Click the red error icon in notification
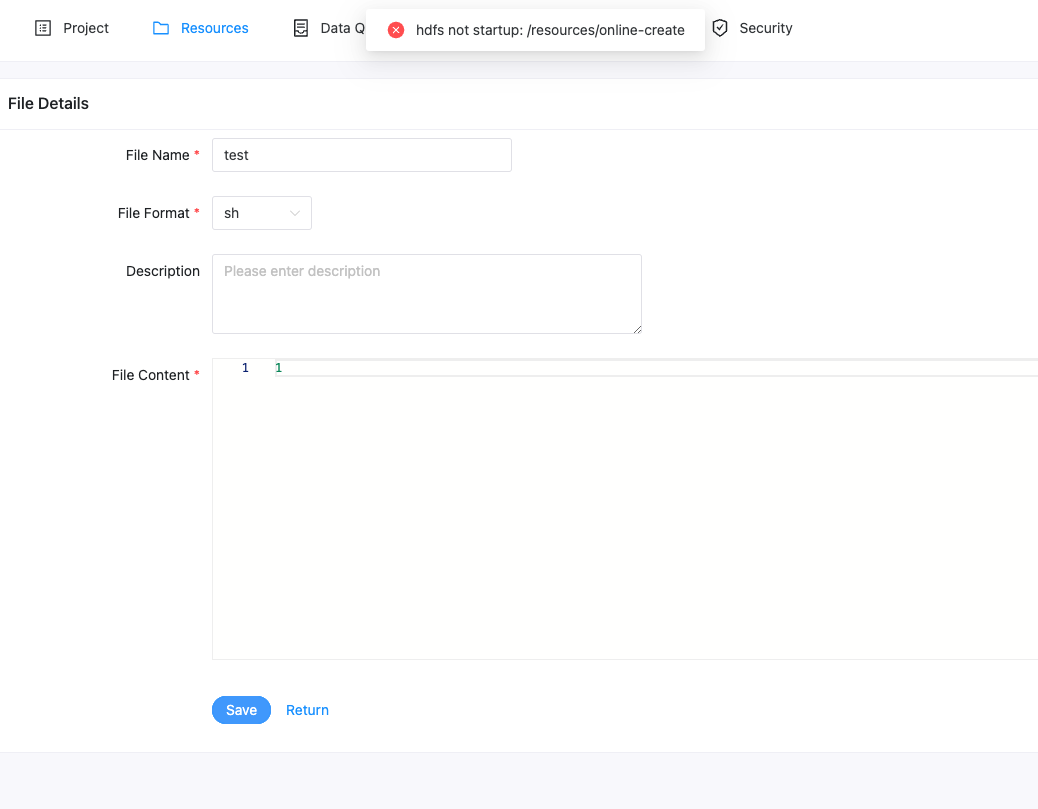 [396, 30]
